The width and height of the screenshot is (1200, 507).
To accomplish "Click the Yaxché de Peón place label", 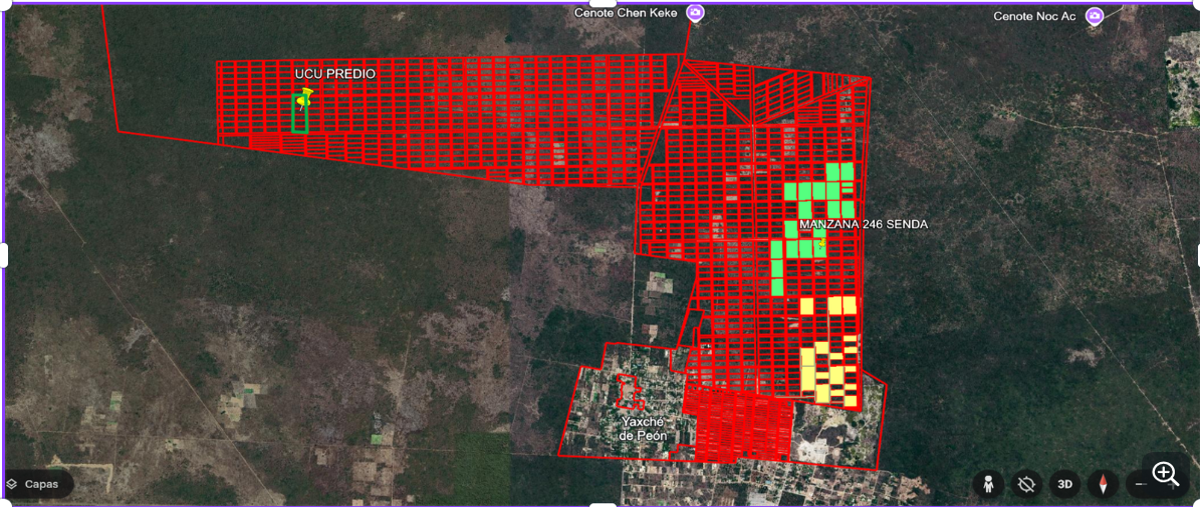I will point(642,429).
